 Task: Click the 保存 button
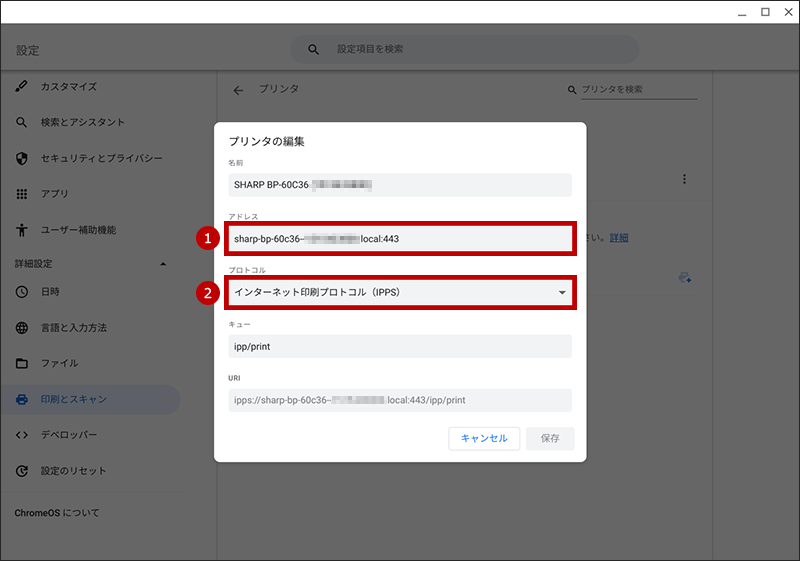[x=550, y=439]
